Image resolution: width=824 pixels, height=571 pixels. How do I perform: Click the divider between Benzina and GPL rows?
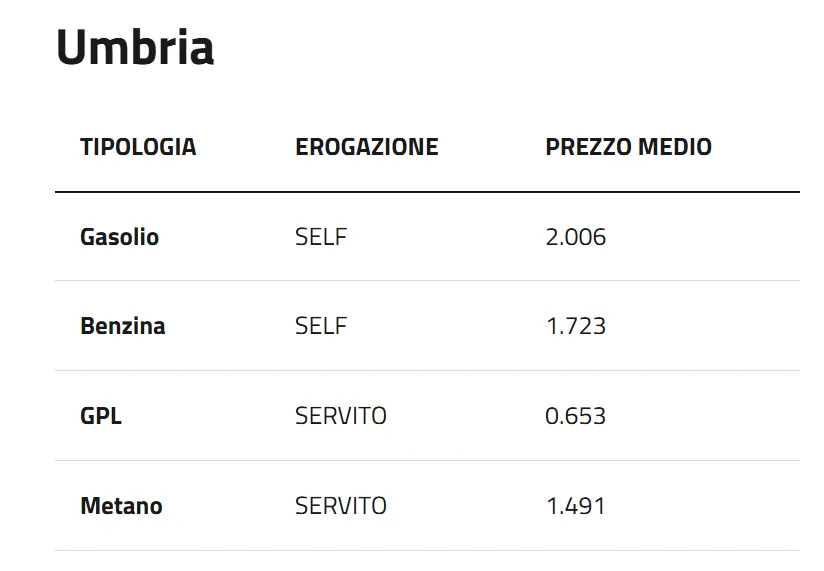[x=427, y=371]
